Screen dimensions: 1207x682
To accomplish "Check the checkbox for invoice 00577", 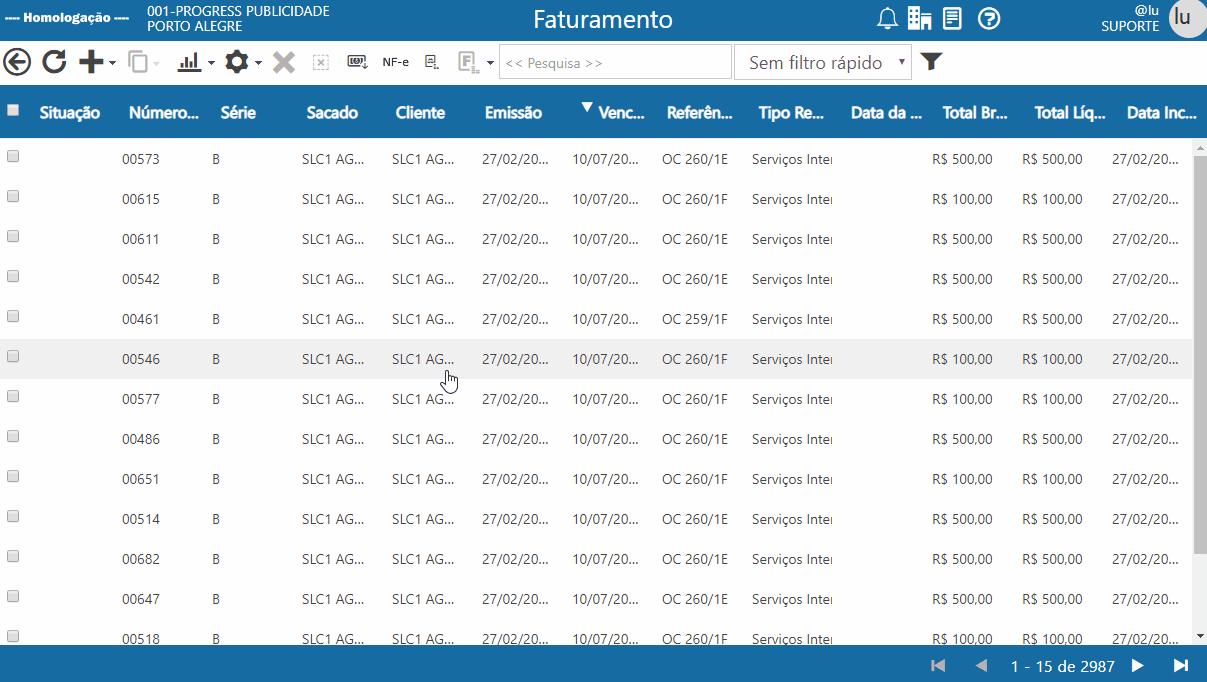I will [x=13, y=397].
